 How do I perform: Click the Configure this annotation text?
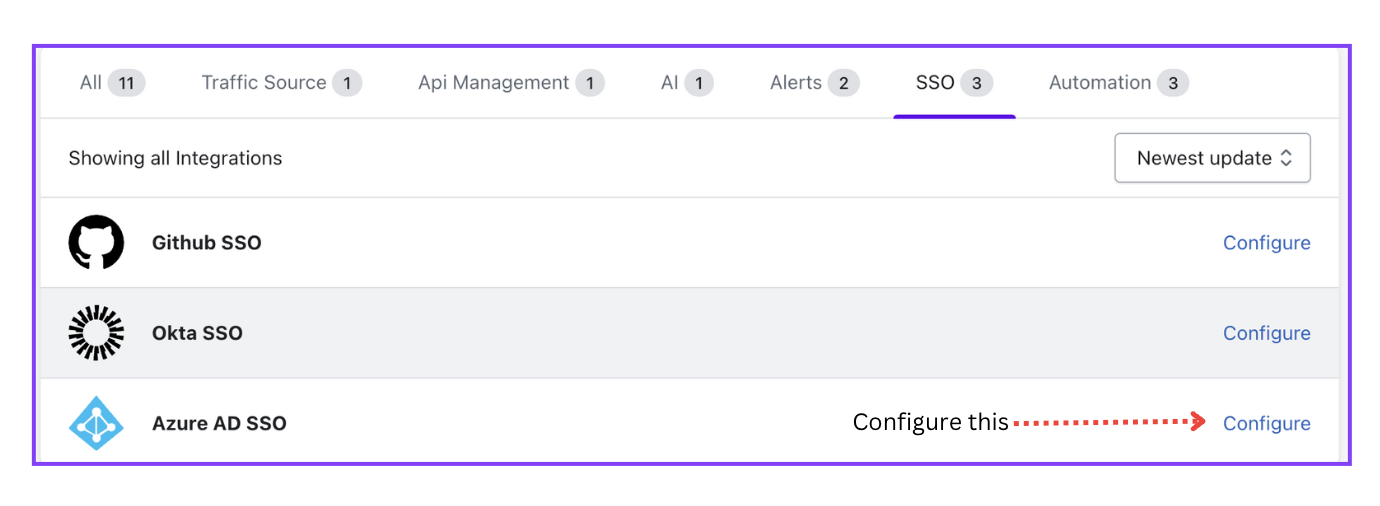930,423
